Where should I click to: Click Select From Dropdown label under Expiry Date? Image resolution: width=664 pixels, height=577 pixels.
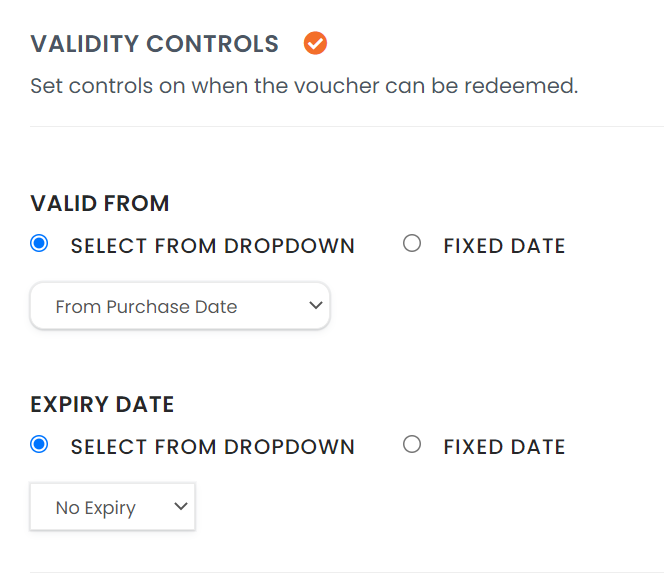(x=212, y=447)
